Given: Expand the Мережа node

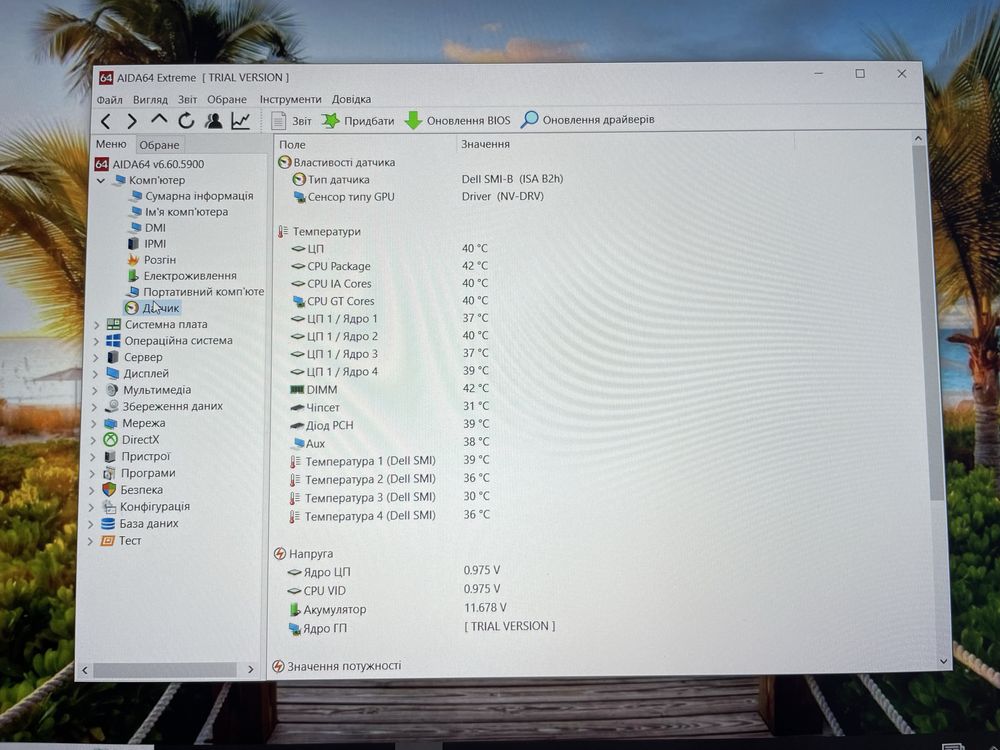Looking at the screenshot, I should [94, 423].
